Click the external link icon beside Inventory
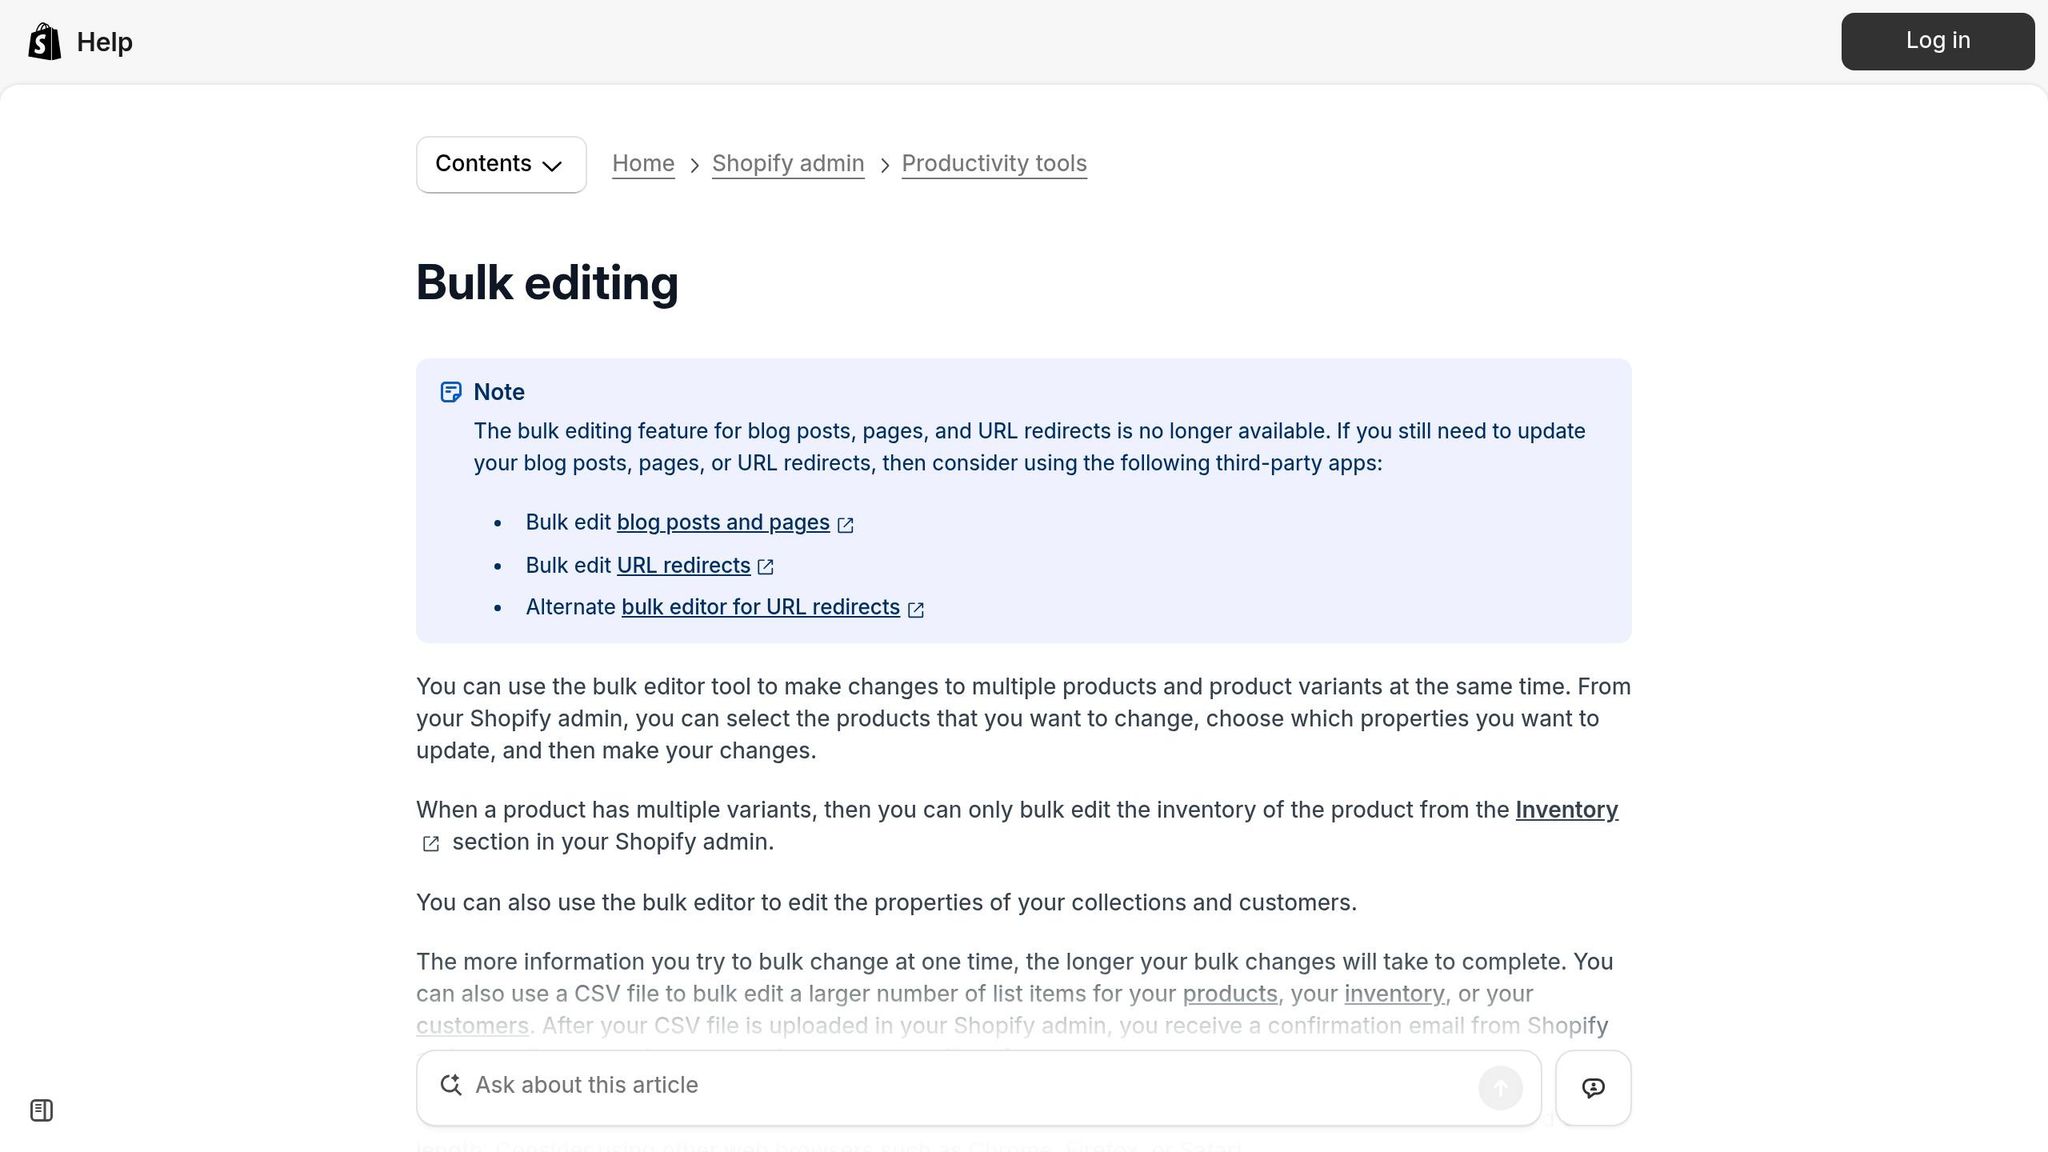Viewport: 2048px width, 1152px height. click(x=430, y=843)
